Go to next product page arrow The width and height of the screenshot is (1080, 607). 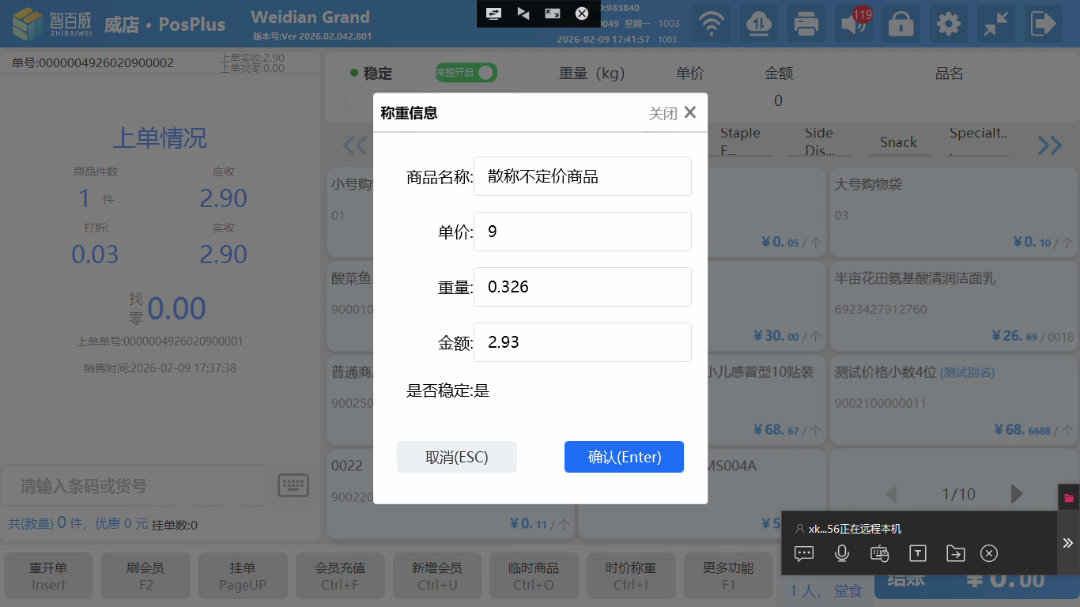[1017, 494]
